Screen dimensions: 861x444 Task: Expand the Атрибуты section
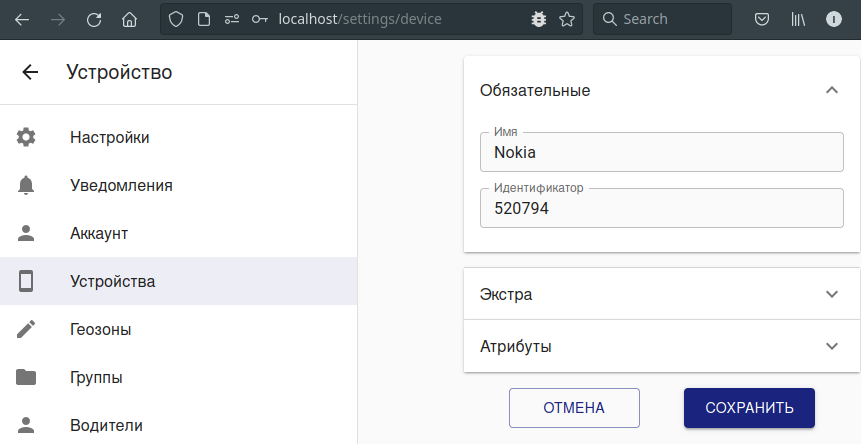[831, 346]
